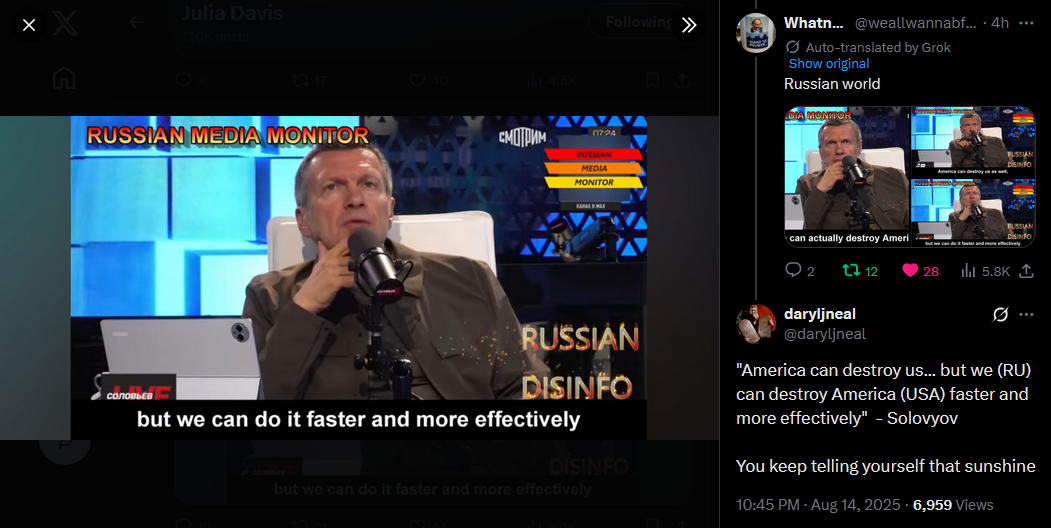Open more options on daryljneal post

coord(1026,314)
